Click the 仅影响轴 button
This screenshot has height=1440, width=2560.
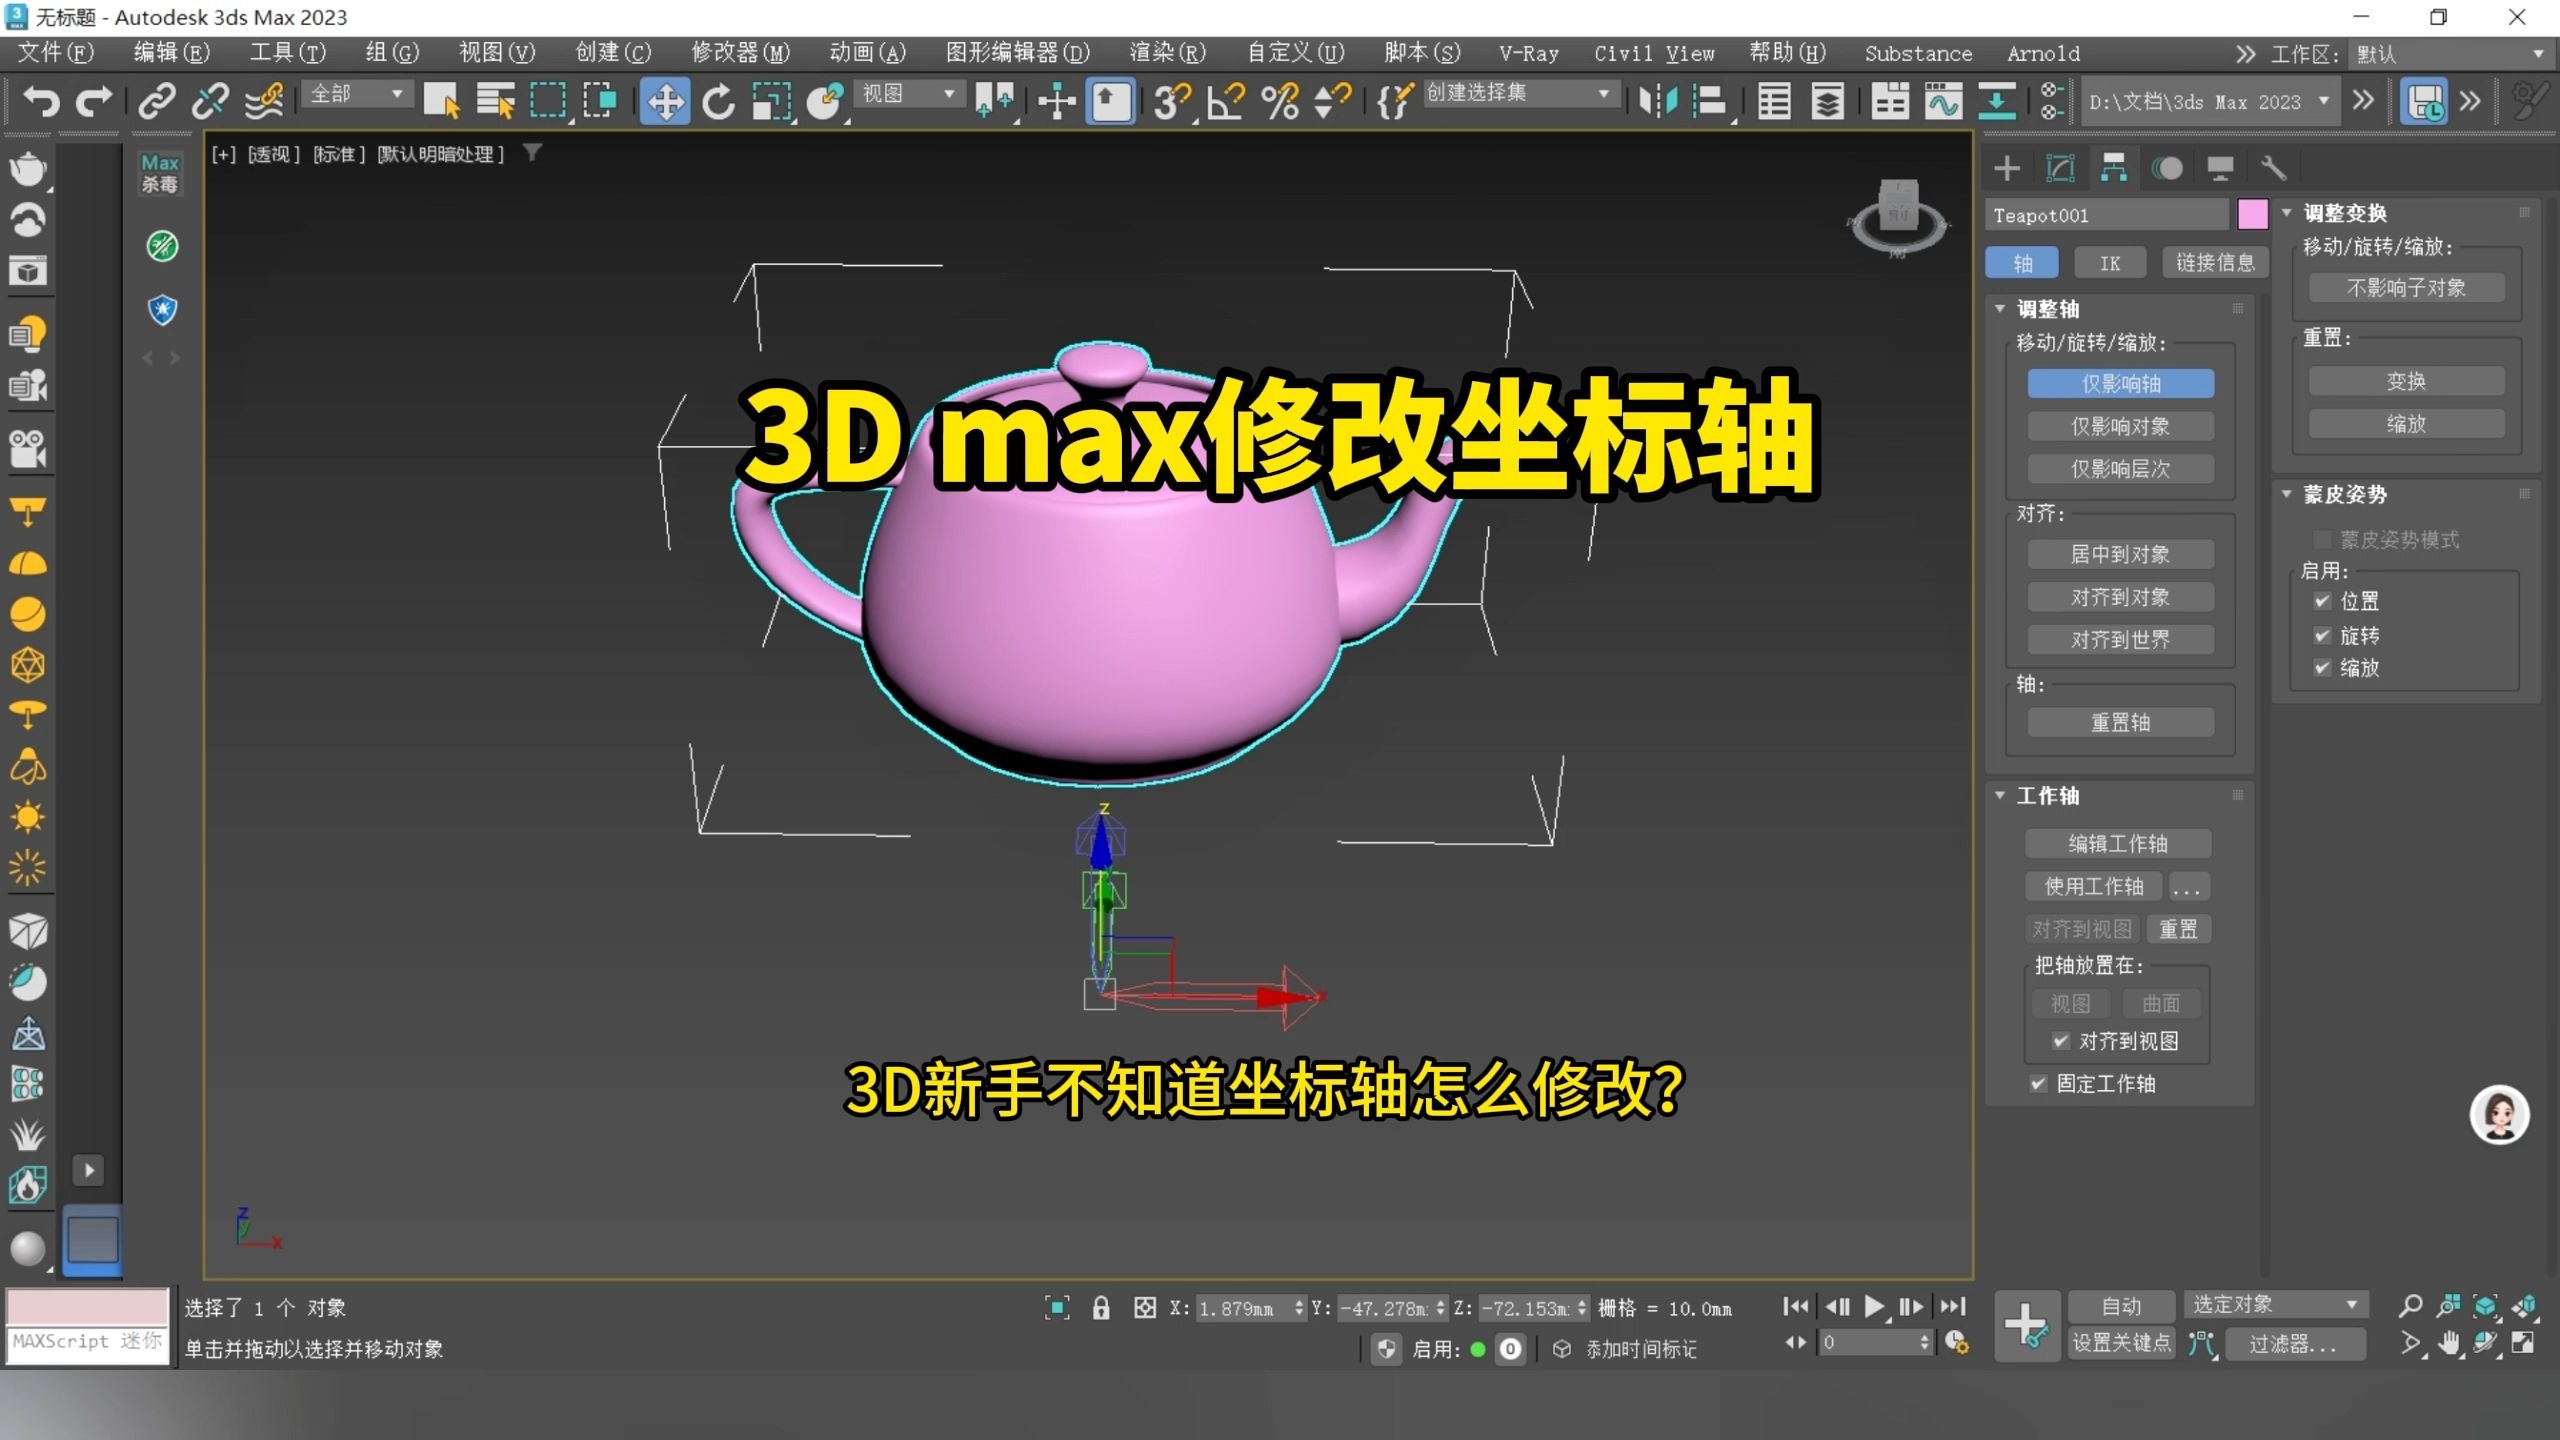coord(2121,383)
